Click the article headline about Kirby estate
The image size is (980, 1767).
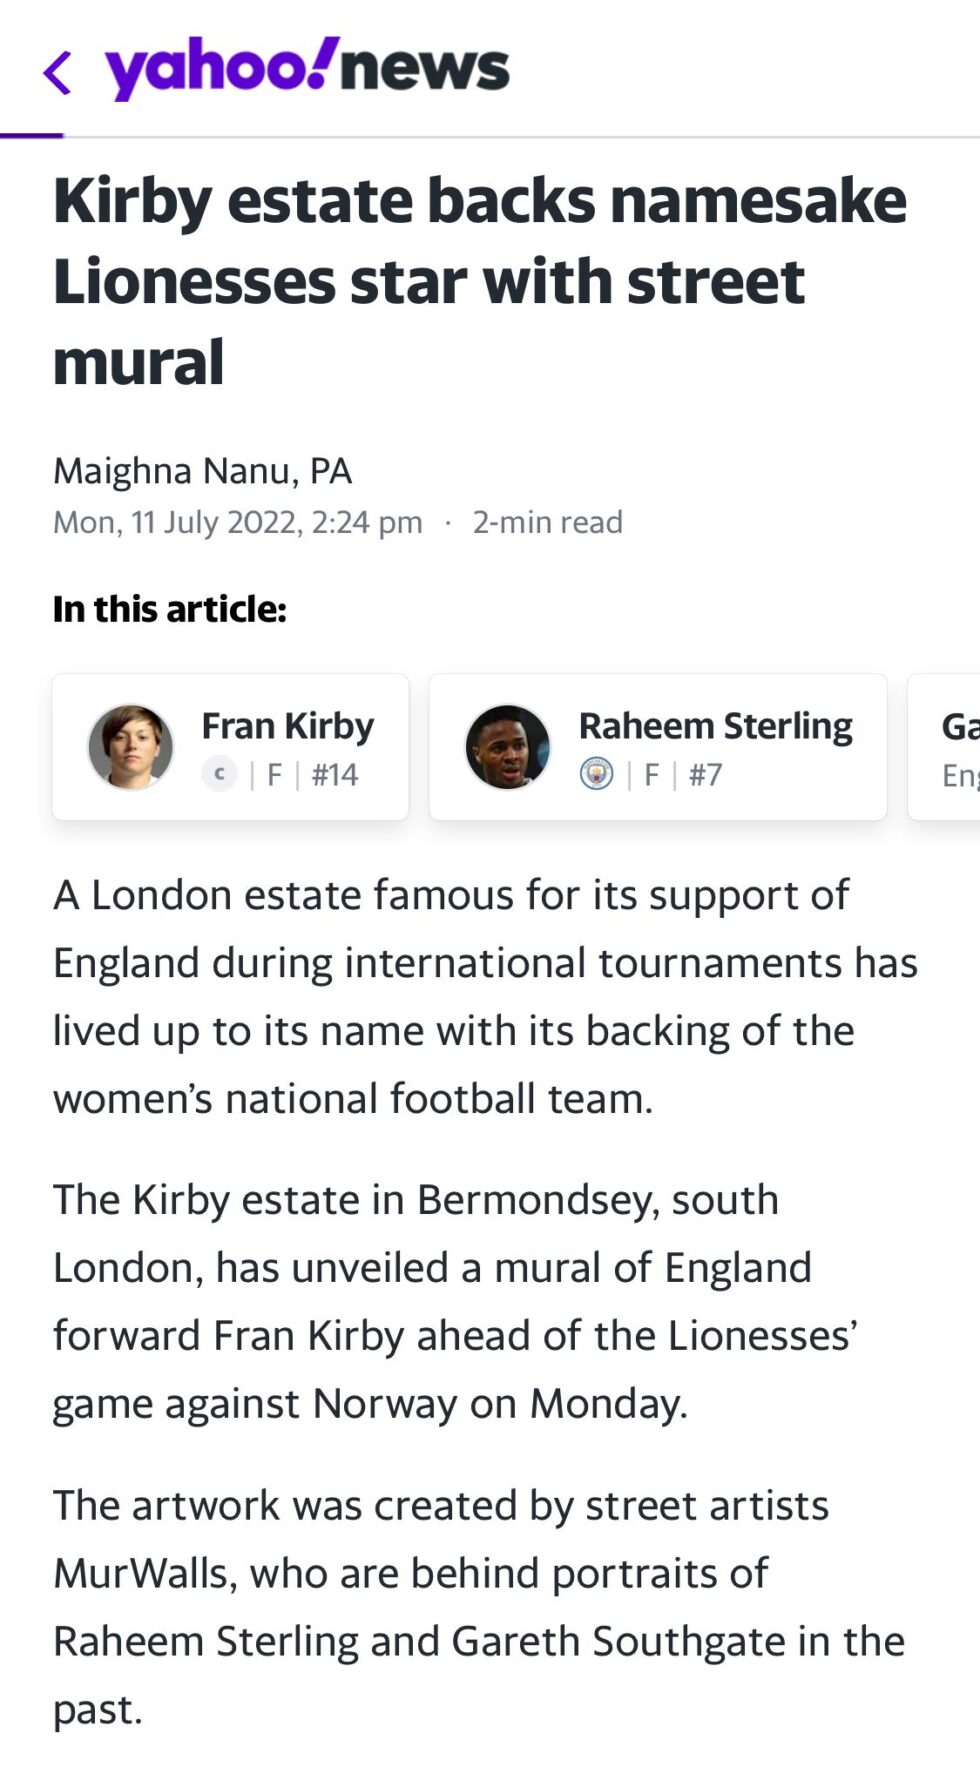coord(480,280)
